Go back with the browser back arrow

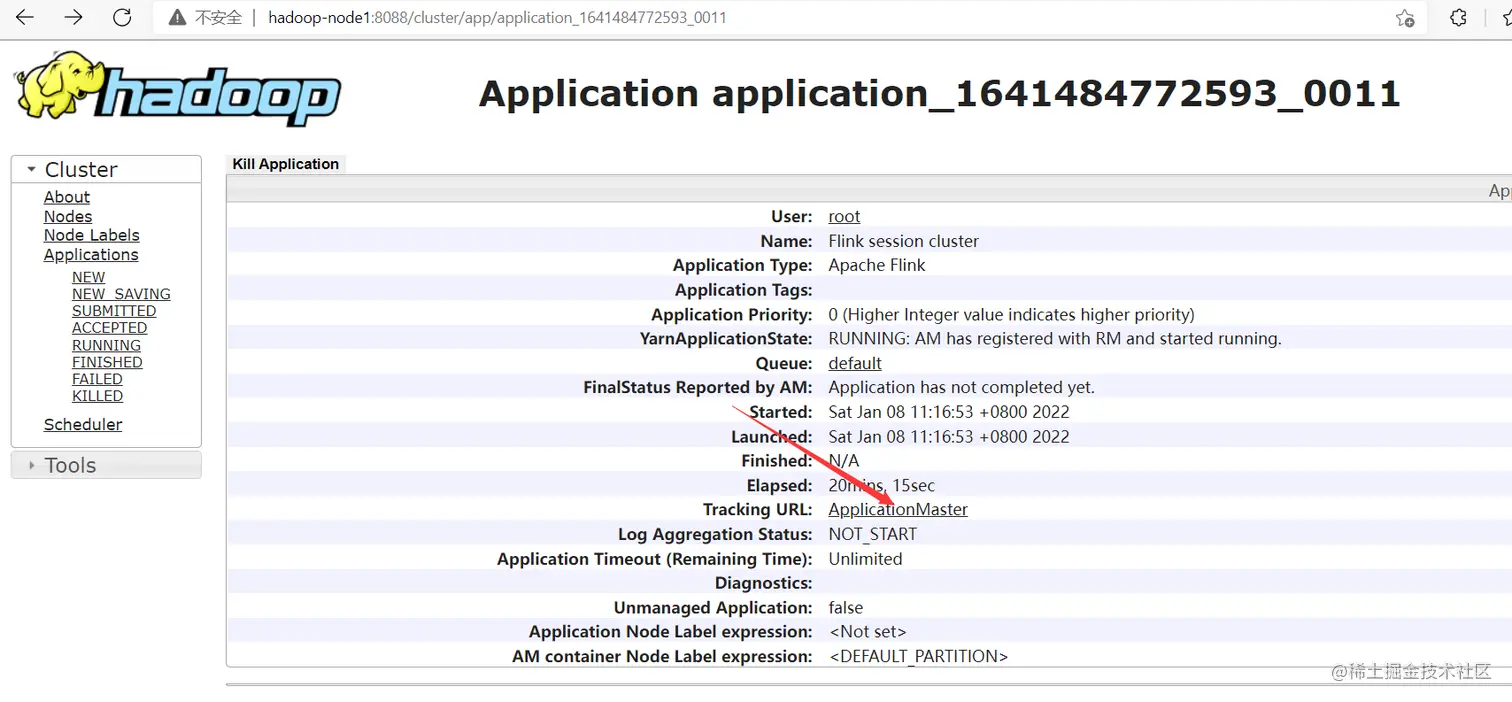pos(25,18)
